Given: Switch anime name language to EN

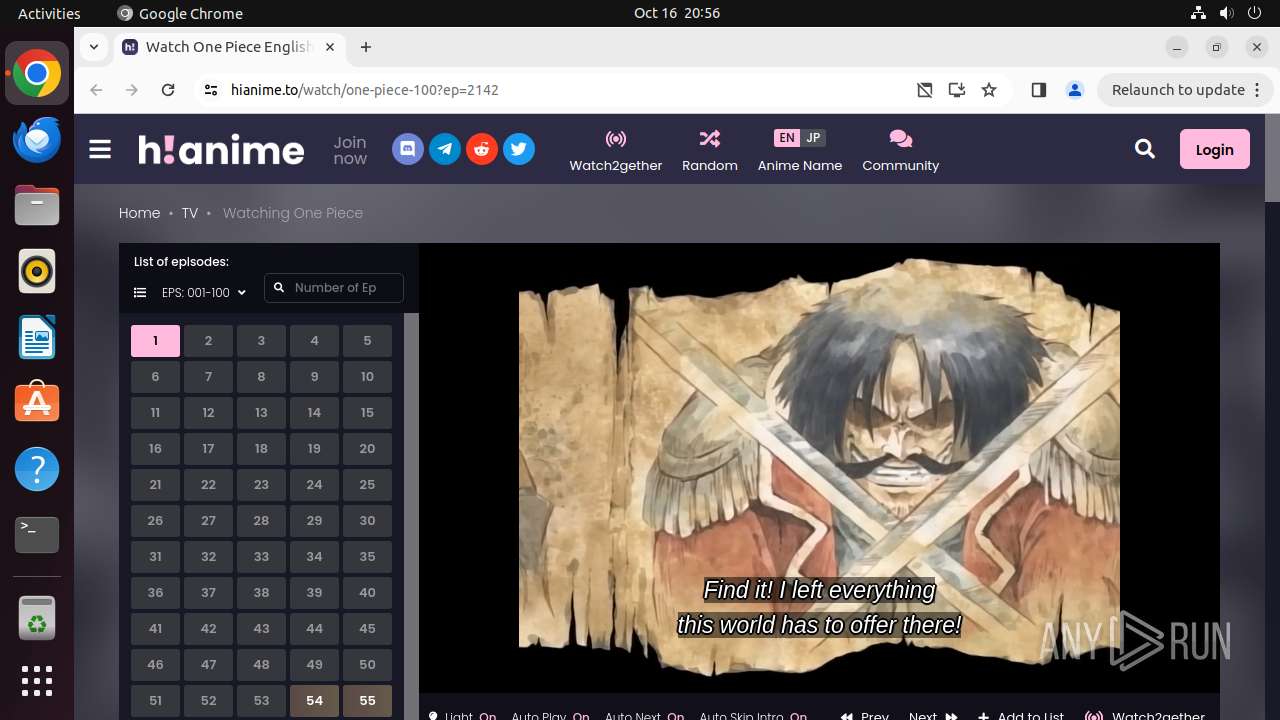Looking at the screenshot, I should click(x=787, y=138).
